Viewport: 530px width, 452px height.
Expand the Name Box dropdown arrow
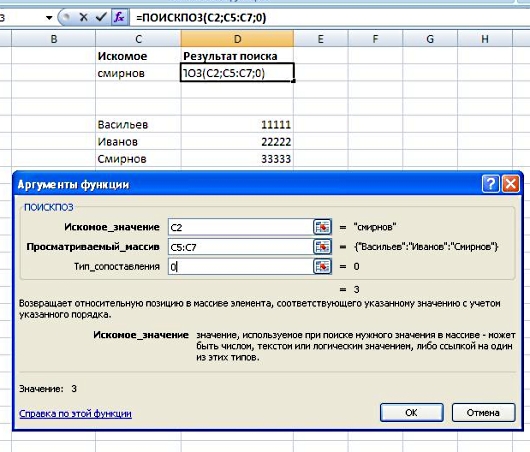49,18
